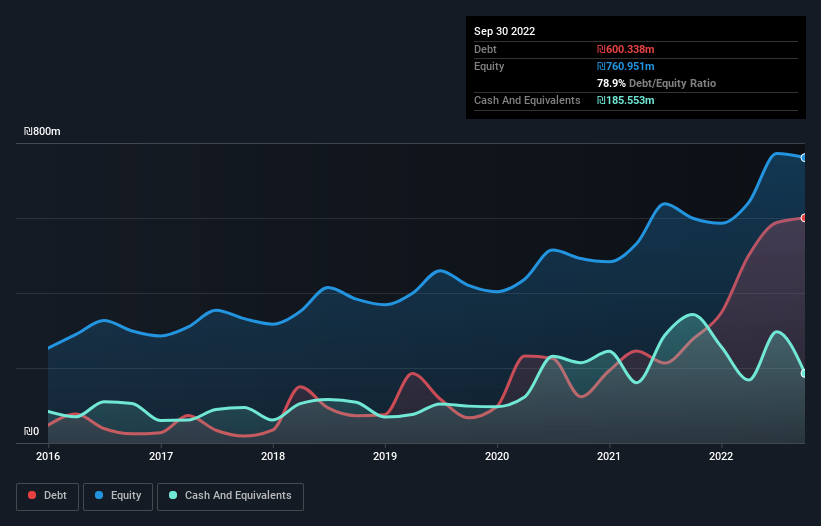Click the ₪0 y-axis label
The image size is (821, 526).
(x=31, y=431)
